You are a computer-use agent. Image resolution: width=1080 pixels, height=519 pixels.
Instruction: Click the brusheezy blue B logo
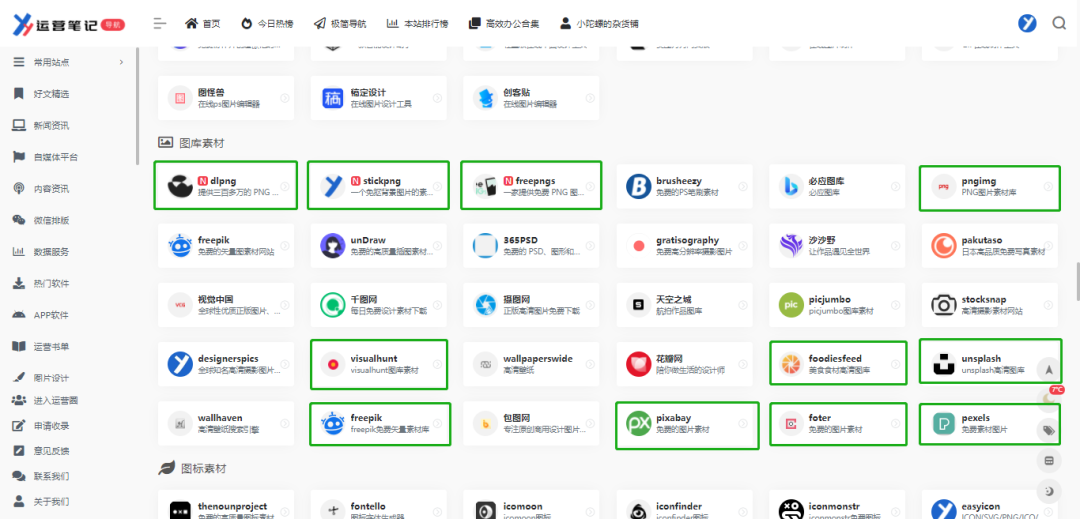(638, 186)
